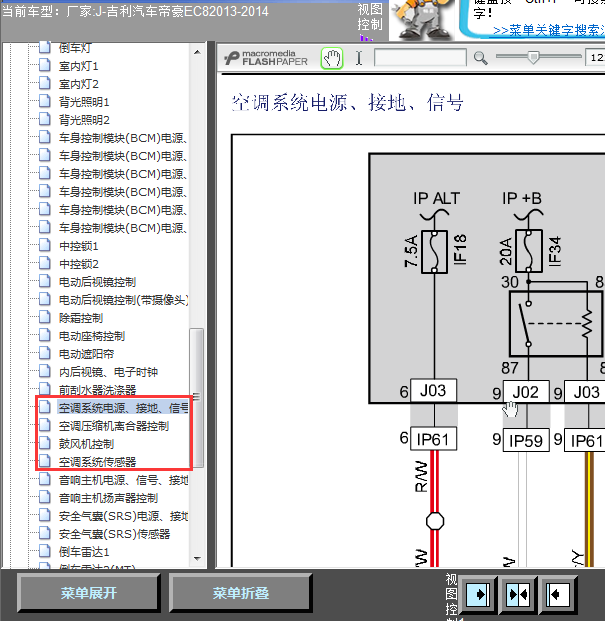The image size is (605, 621).
Task: Select the hand pan tool in FlashPaper toolbar
Action: coord(332,58)
